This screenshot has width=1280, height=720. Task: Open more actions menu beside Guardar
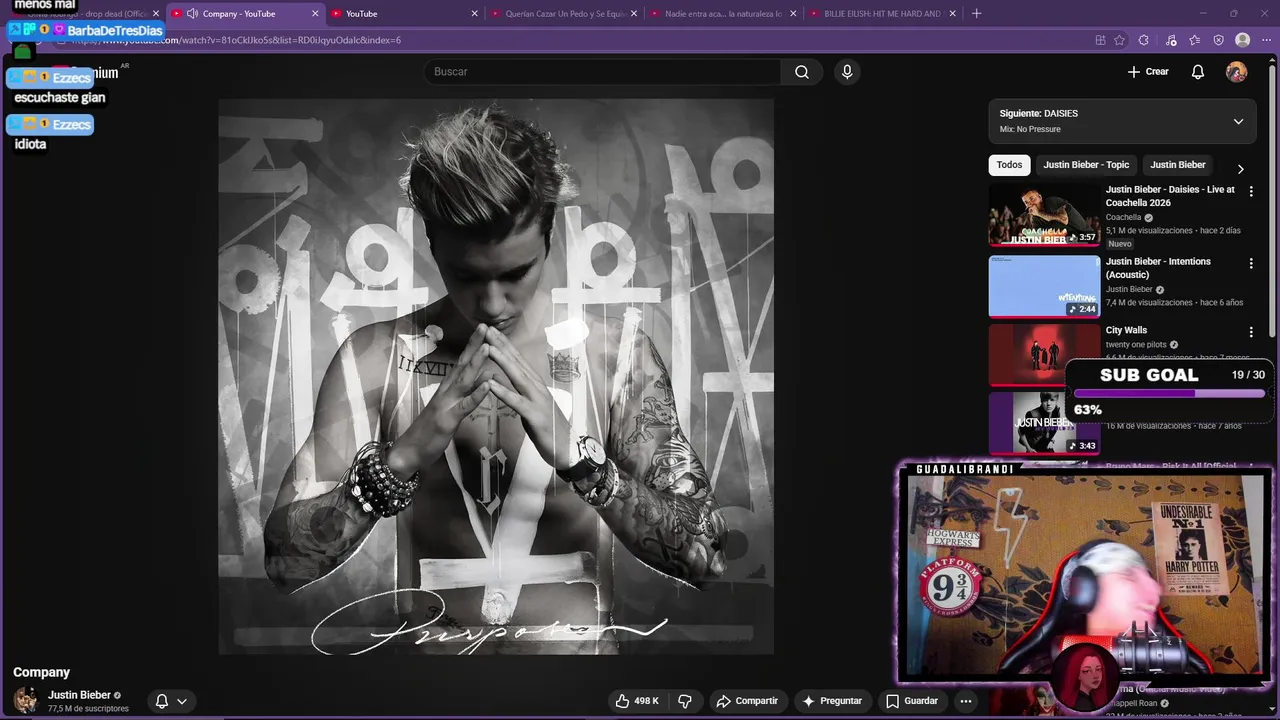[965, 701]
